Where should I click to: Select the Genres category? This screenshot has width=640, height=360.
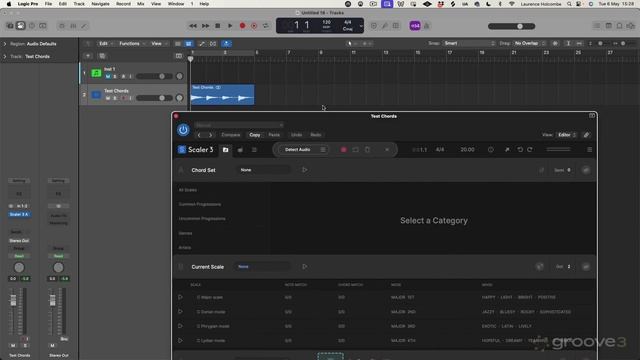coord(185,233)
